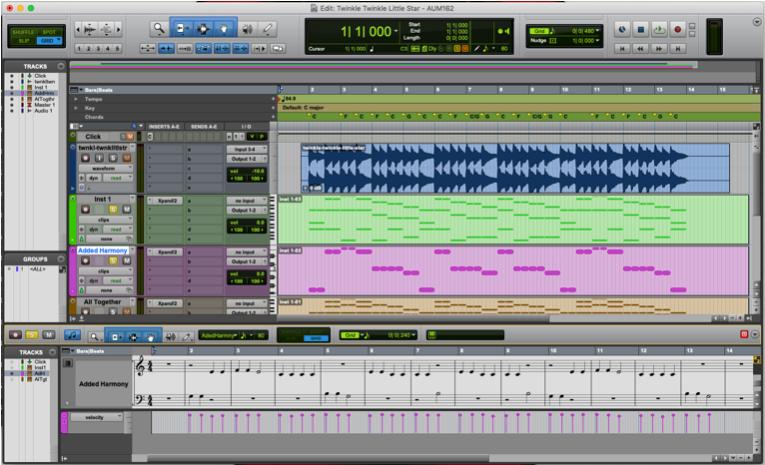Toggle Insertion Follows Playback button
The image size is (765, 465).
260,48
